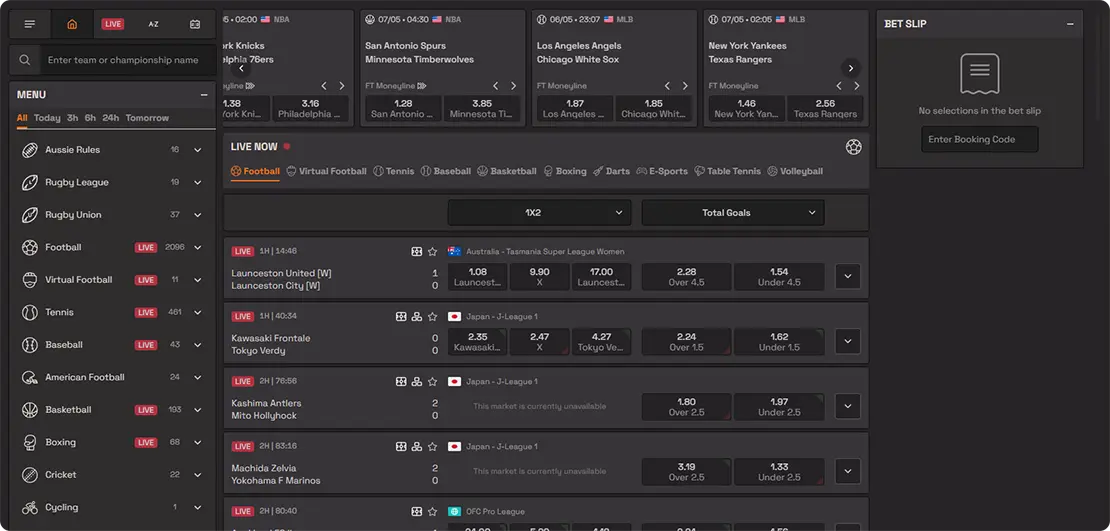Click the Baseball menu icon
This screenshot has height=531, width=1110.
pyautogui.click(x=30, y=345)
